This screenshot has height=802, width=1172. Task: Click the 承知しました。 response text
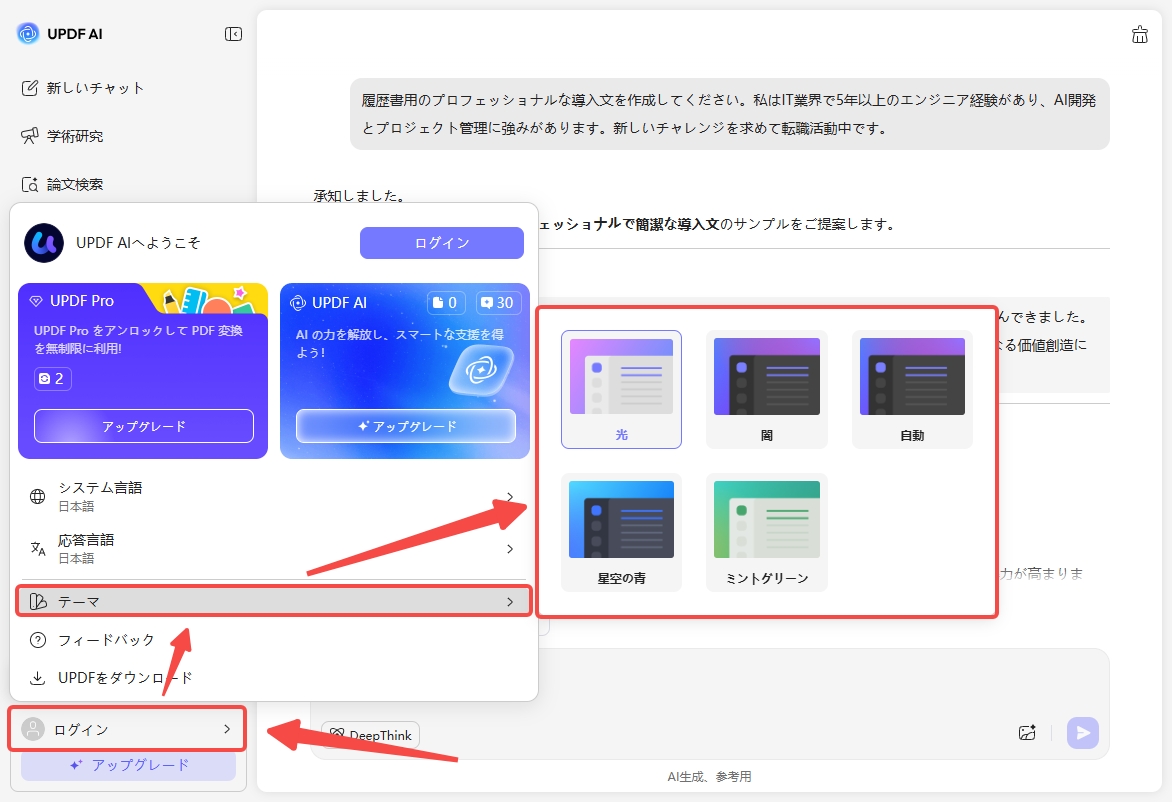pyautogui.click(x=360, y=195)
